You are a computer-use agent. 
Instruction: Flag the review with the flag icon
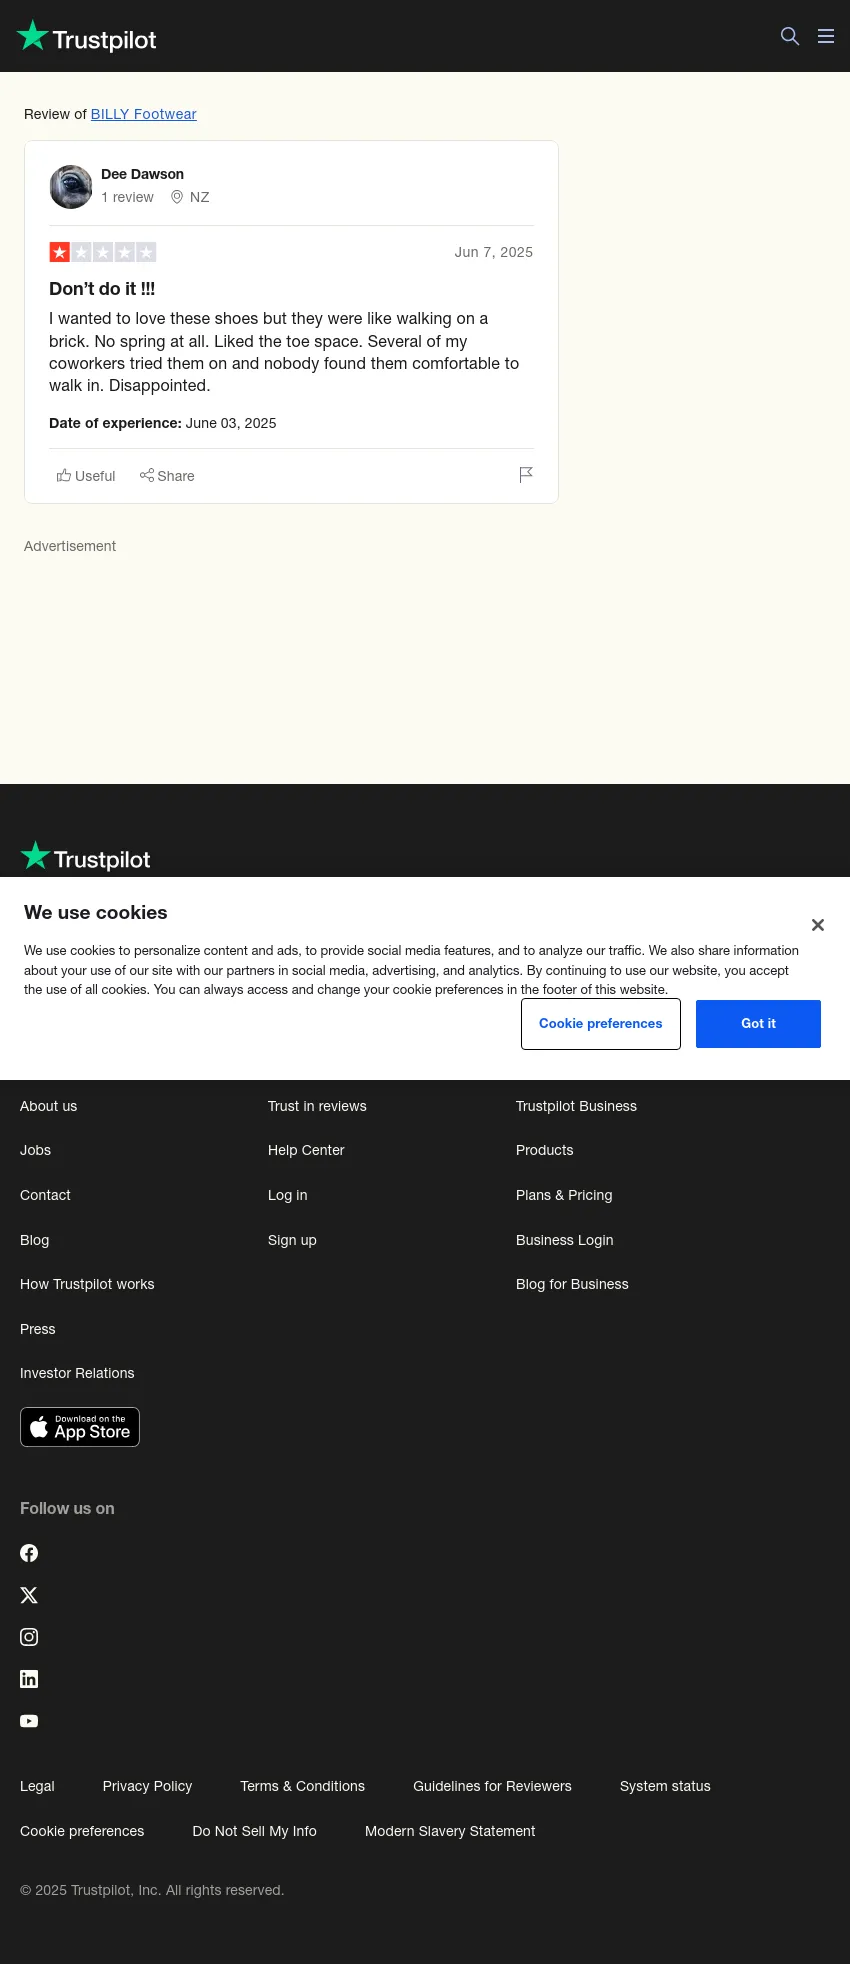526,475
